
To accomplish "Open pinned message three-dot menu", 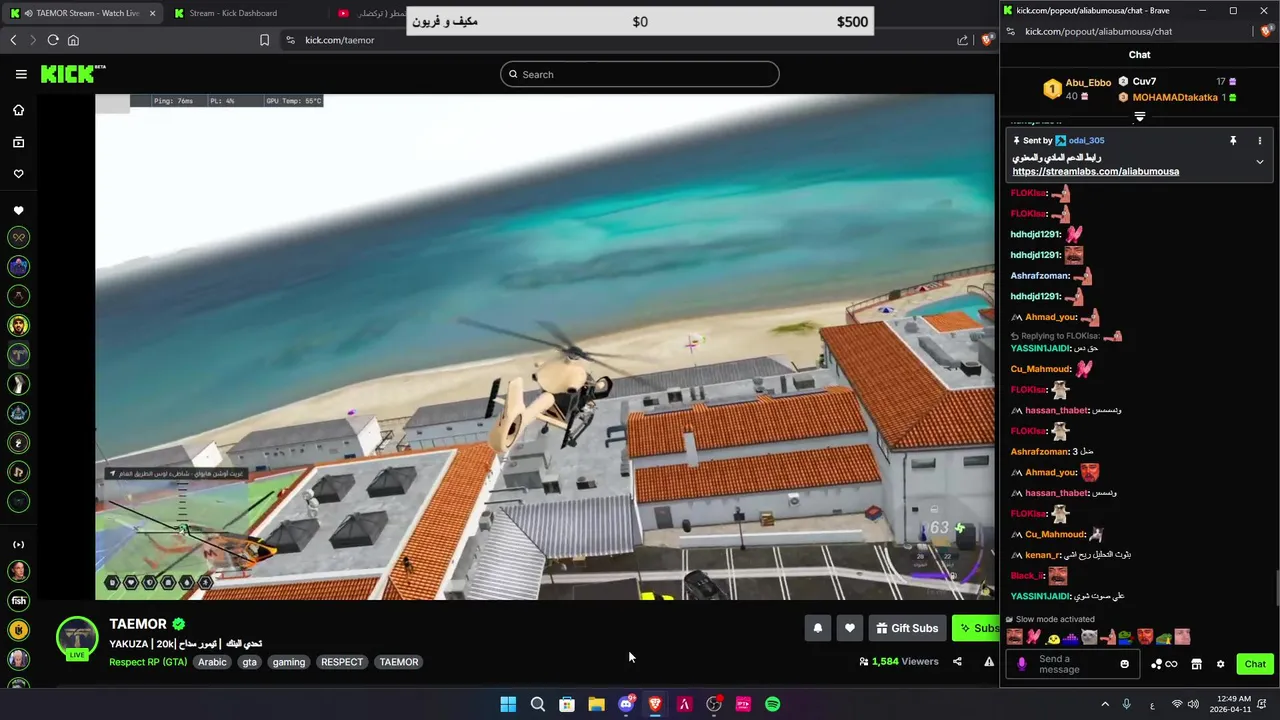I will coord(1259,141).
